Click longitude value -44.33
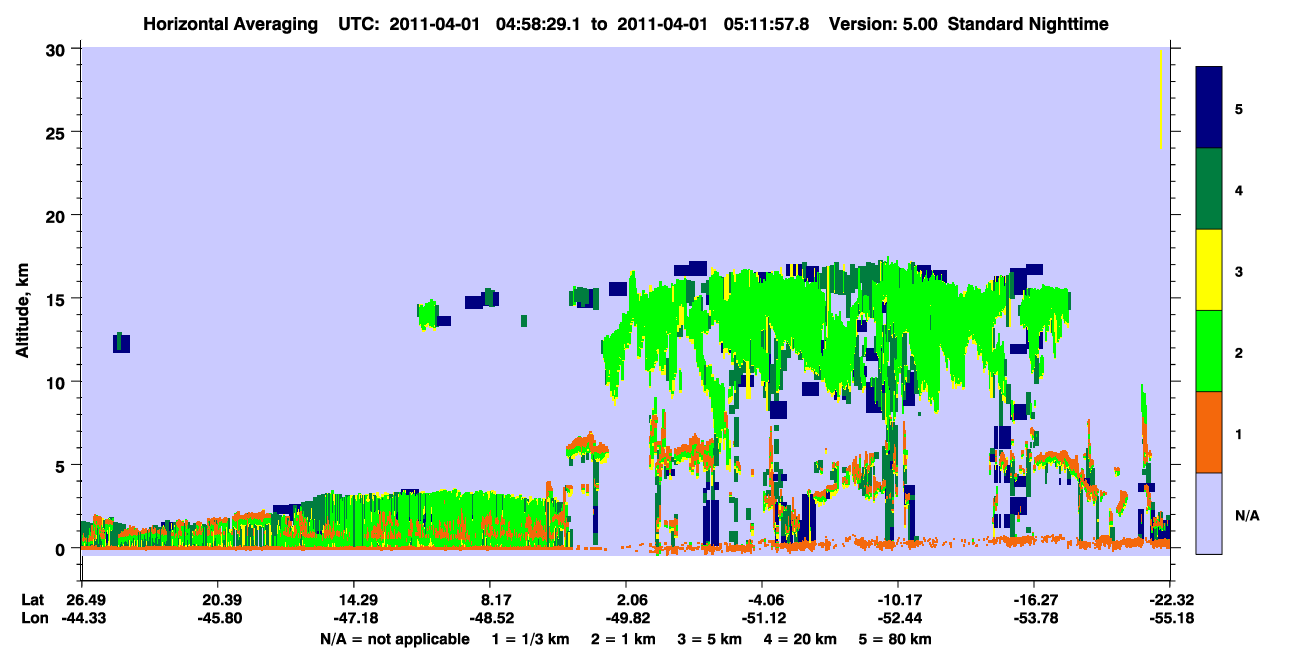The width and height of the screenshot is (1300, 667). tap(82, 618)
